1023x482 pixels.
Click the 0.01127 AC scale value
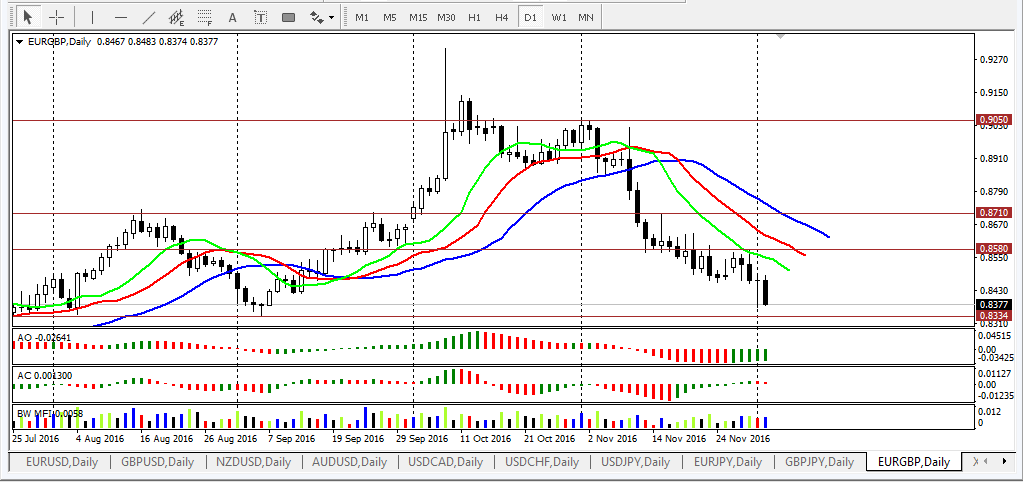(x=996, y=374)
